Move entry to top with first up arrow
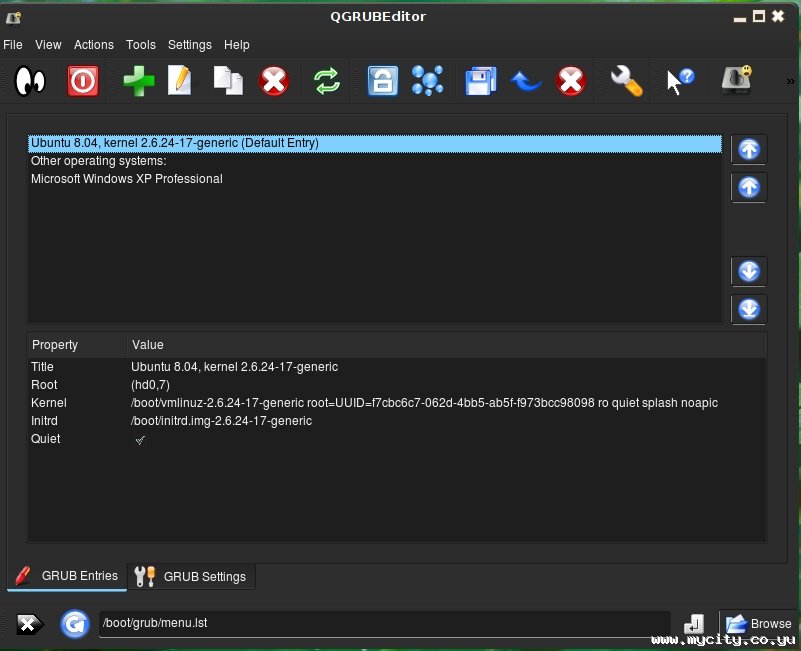 (x=749, y=149)
